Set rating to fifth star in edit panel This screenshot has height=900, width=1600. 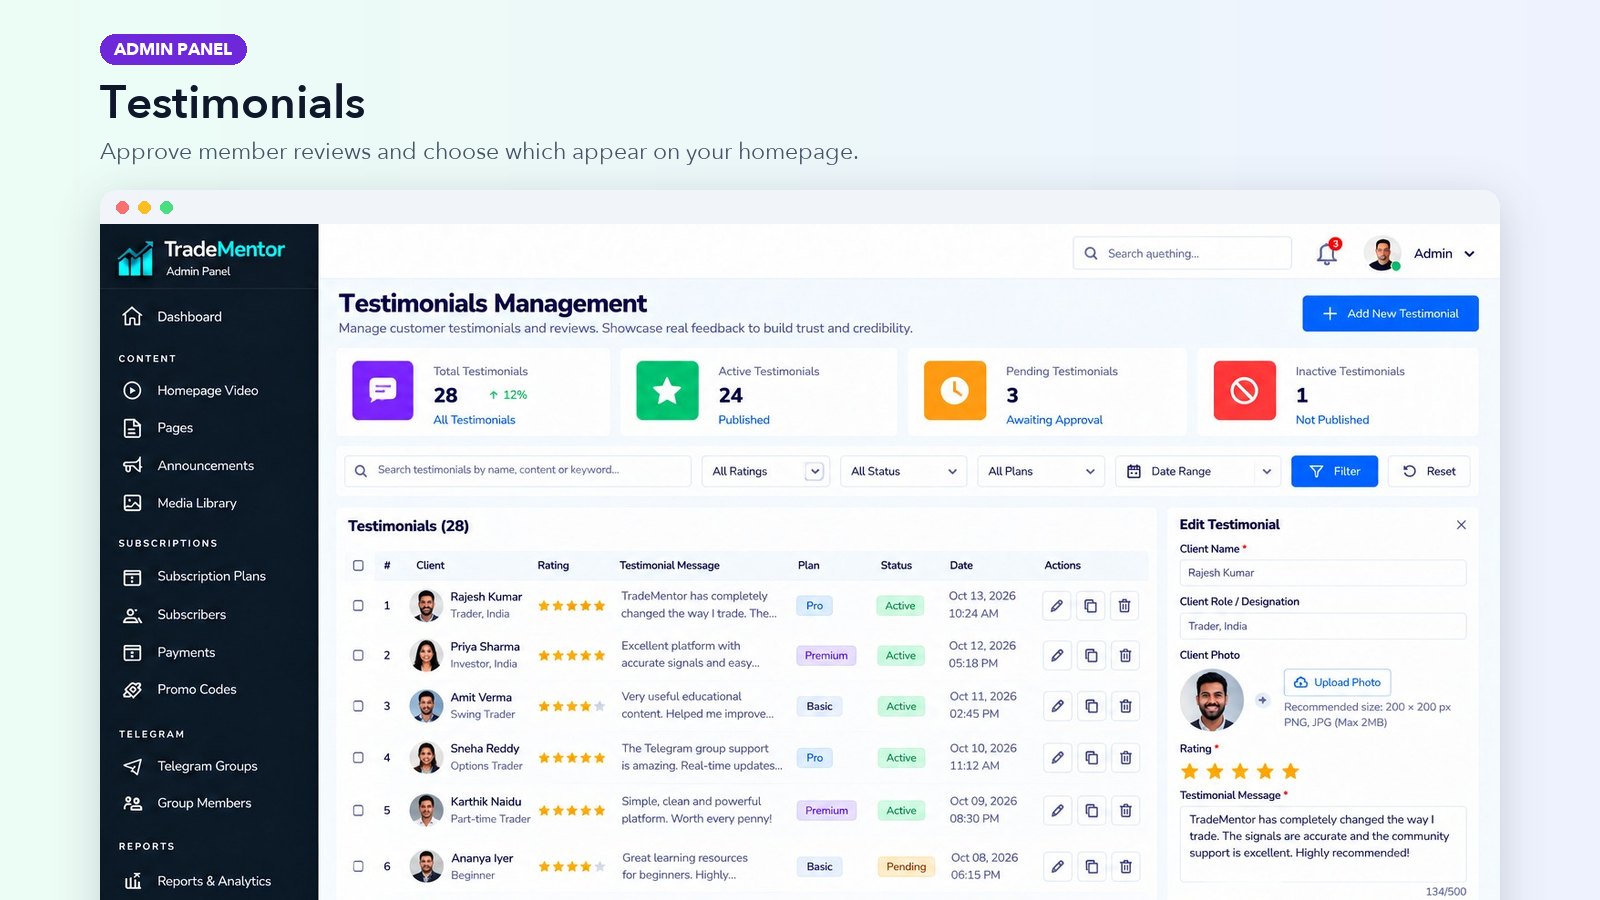coord(1291,771)
